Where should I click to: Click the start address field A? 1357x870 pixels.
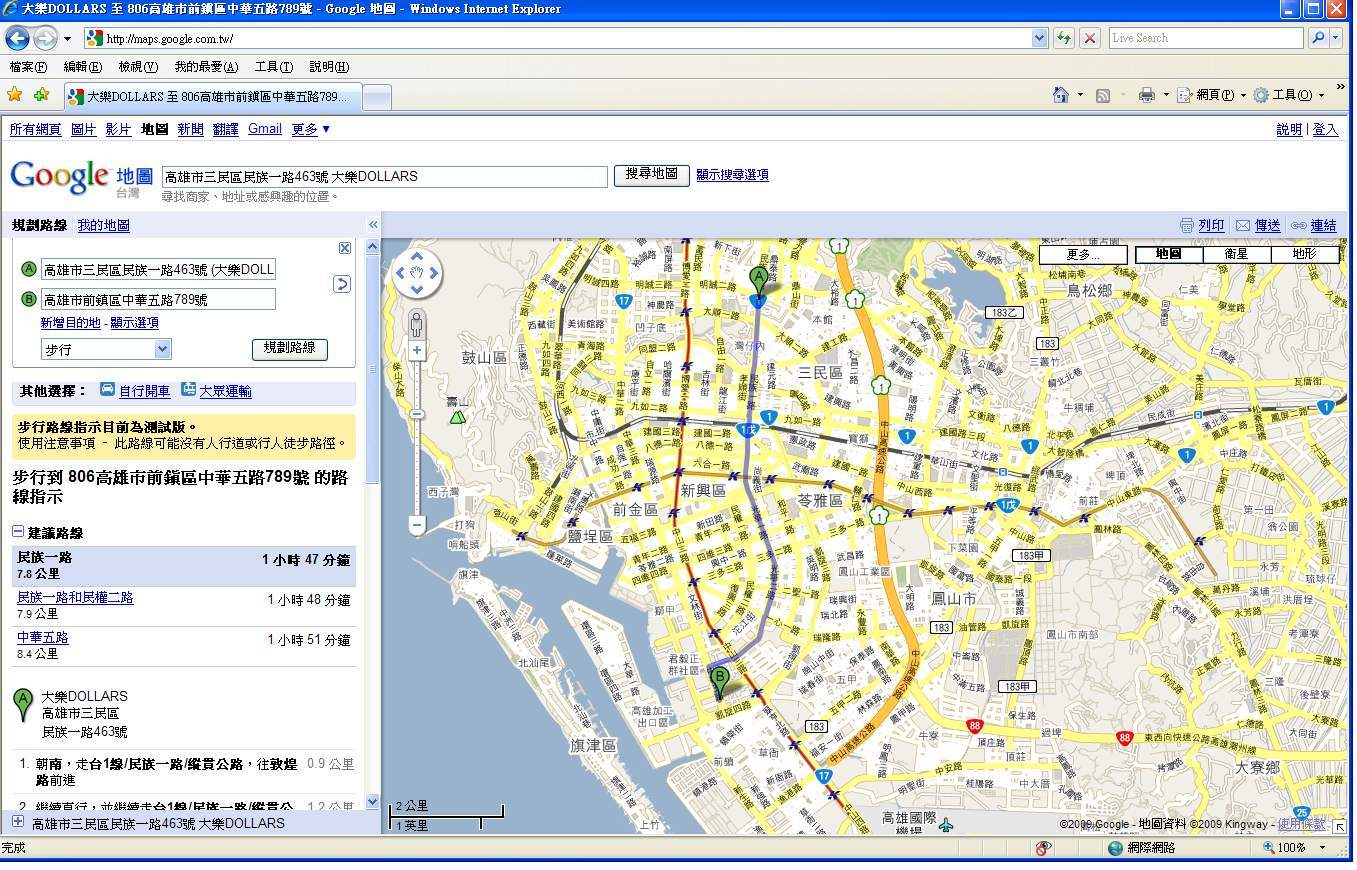(x=158, y=270)
